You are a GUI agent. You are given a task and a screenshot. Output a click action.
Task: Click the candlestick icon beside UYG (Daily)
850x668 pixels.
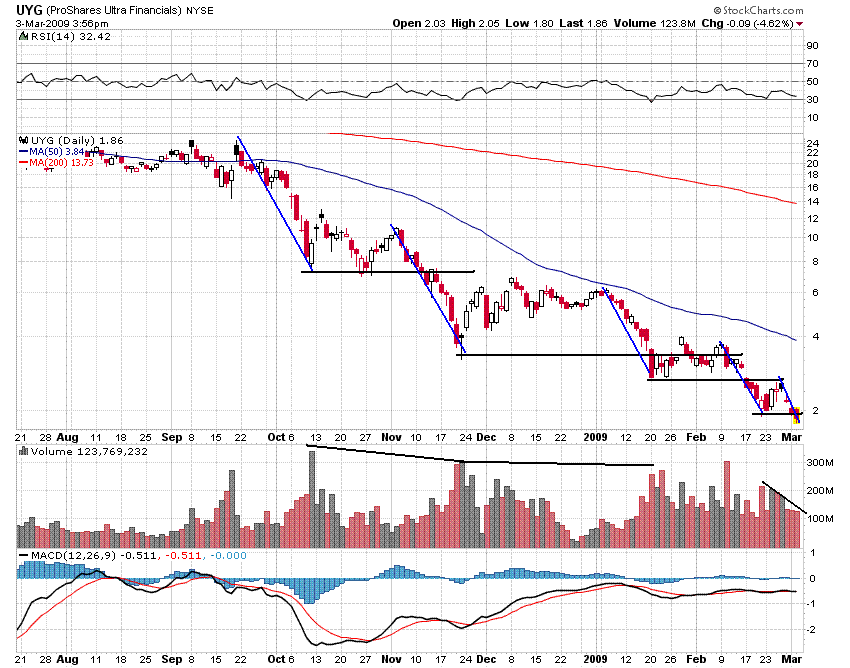[23, 140]
